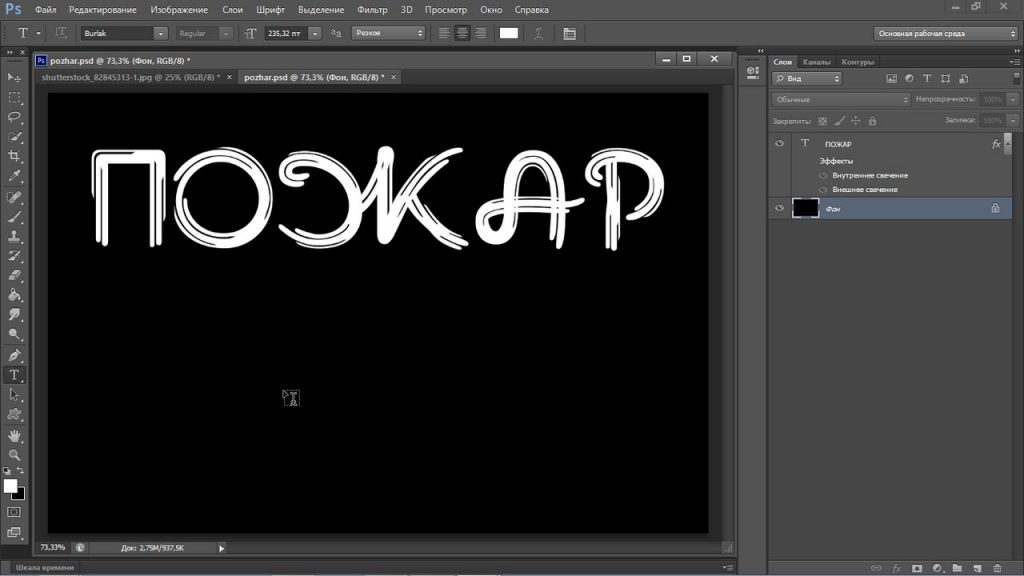
Task: Center align the text
Action: coord(462,33)
